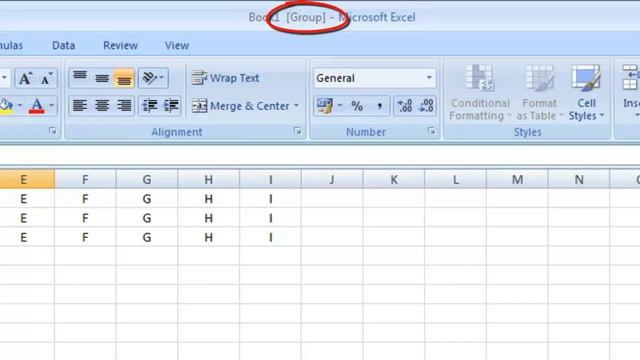Expand Accounting Number Format arrow
Screen dimensions: 640x360
point(340,106)
